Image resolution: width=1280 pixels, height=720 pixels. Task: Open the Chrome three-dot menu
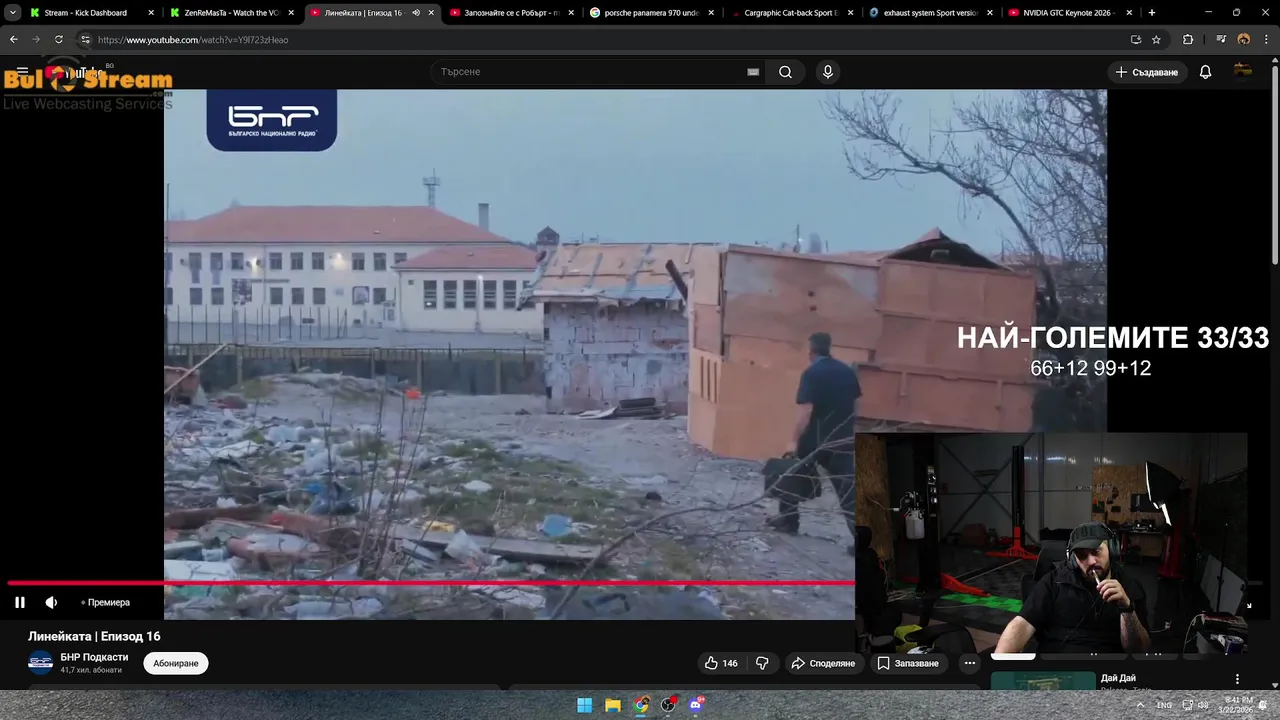1266,40
